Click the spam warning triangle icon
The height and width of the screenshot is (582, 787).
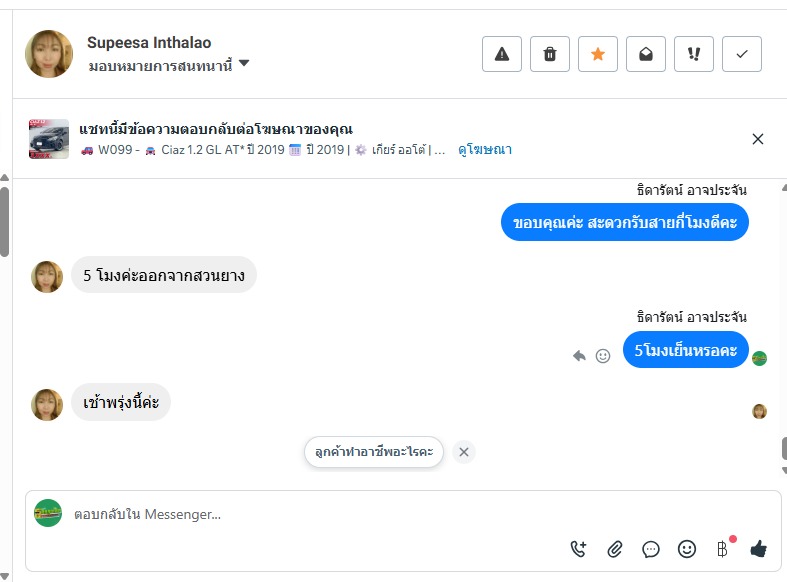[x=502, y=54]
